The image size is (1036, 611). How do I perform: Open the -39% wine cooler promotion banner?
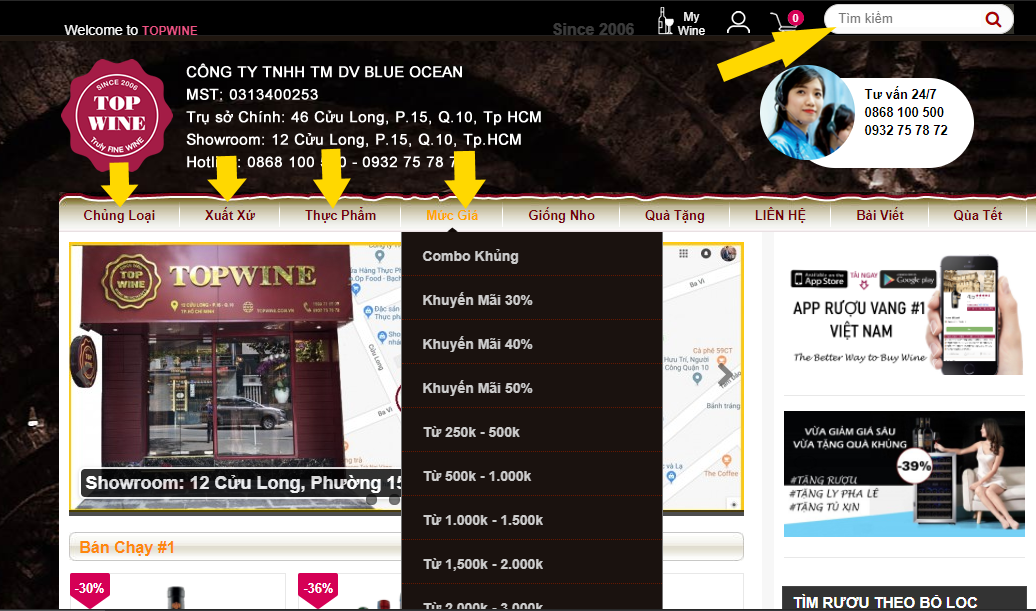tap(904, 474)
